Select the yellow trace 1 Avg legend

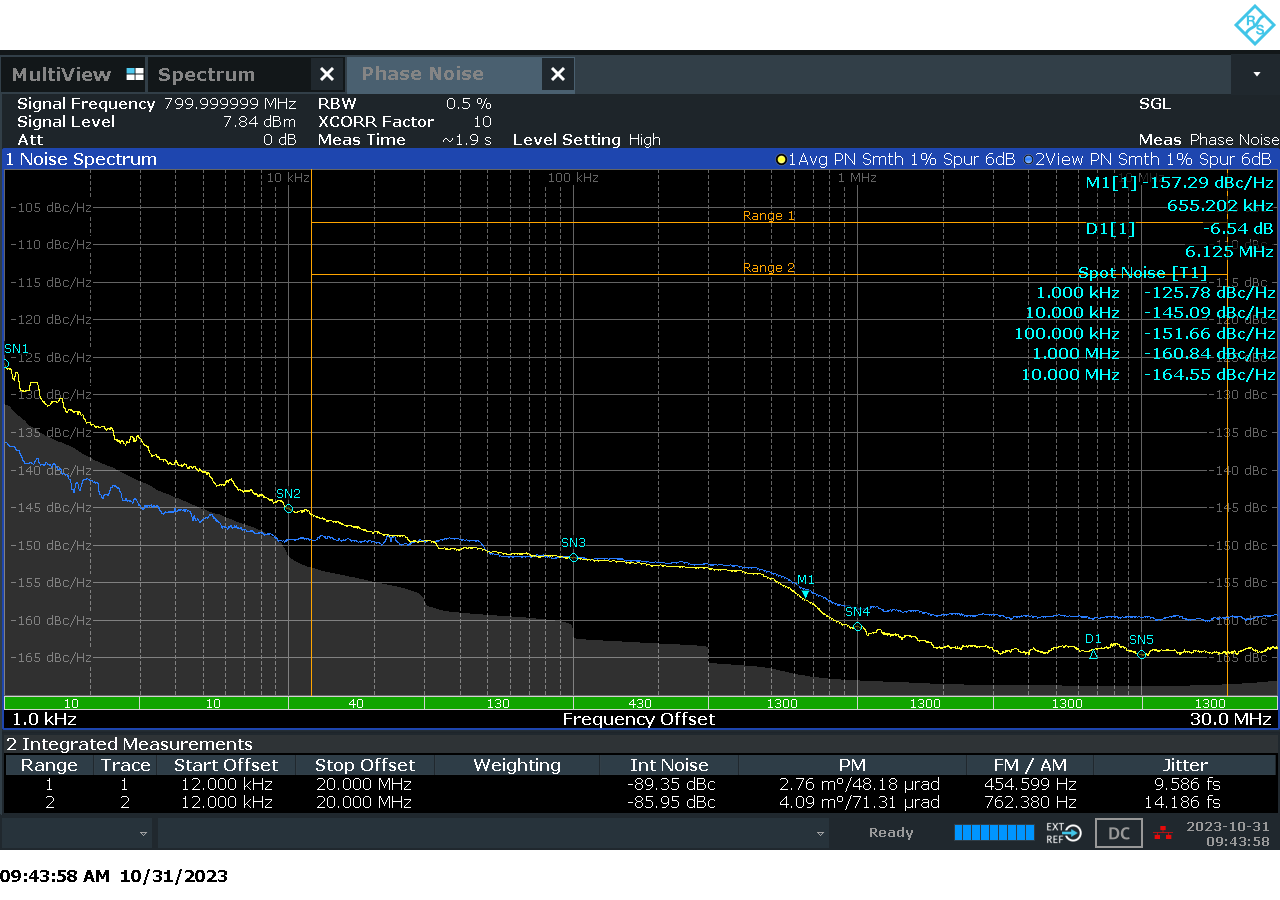pyautogui.click(x=896, y=160)
